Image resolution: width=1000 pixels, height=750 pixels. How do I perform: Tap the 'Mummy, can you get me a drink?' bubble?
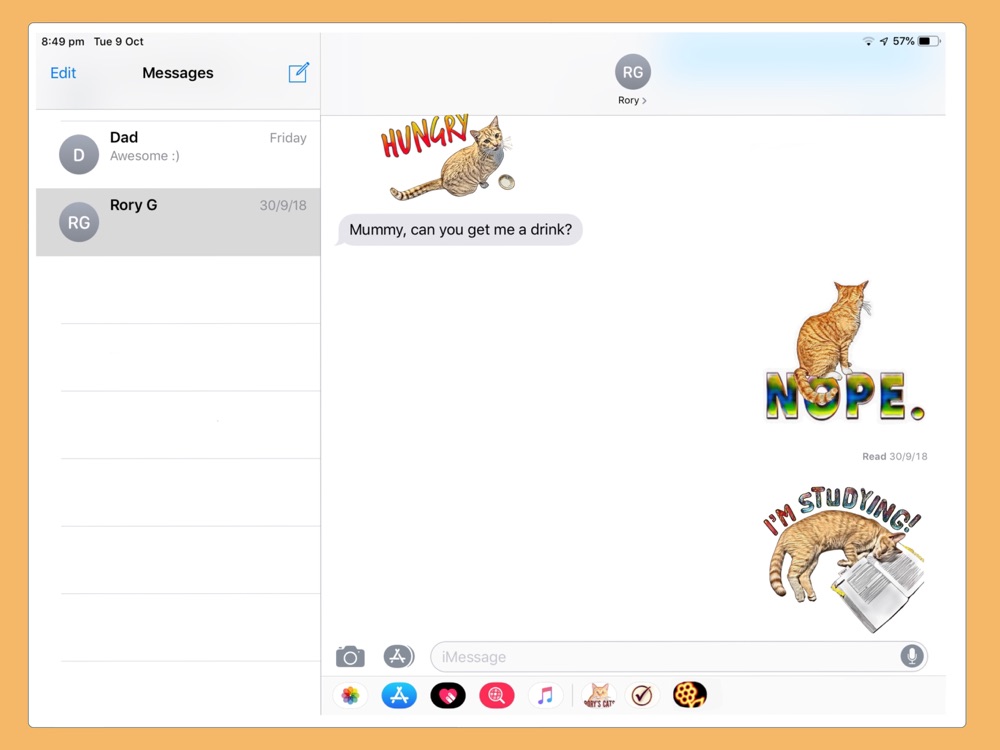(x=460, y=230)
